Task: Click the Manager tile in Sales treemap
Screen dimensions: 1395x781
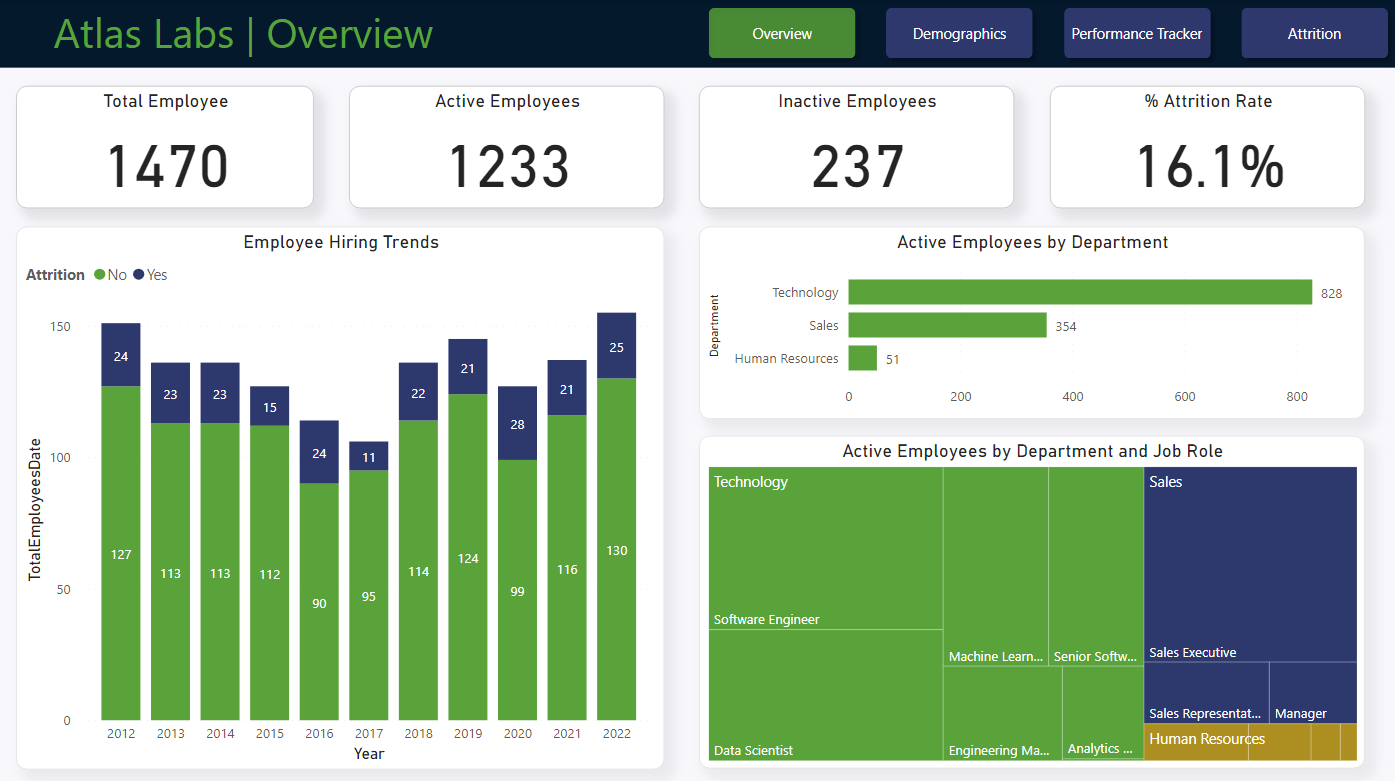Action: pos(1312,692)
